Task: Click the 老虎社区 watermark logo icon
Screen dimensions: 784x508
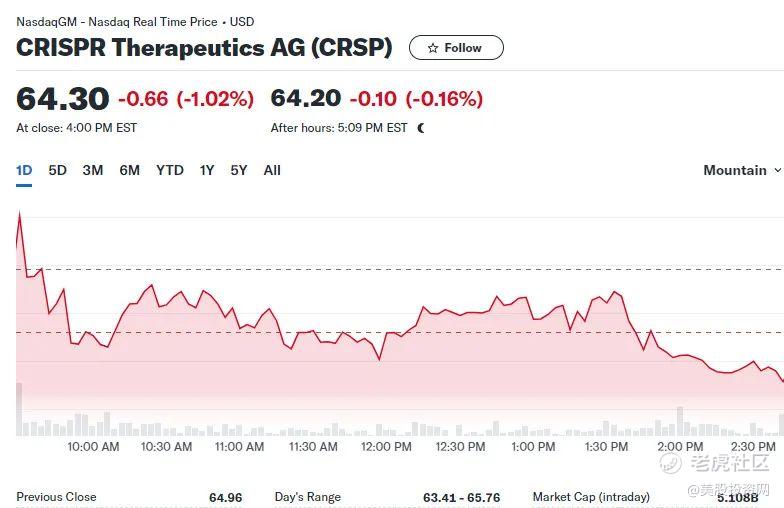Action: pos(669,463)
